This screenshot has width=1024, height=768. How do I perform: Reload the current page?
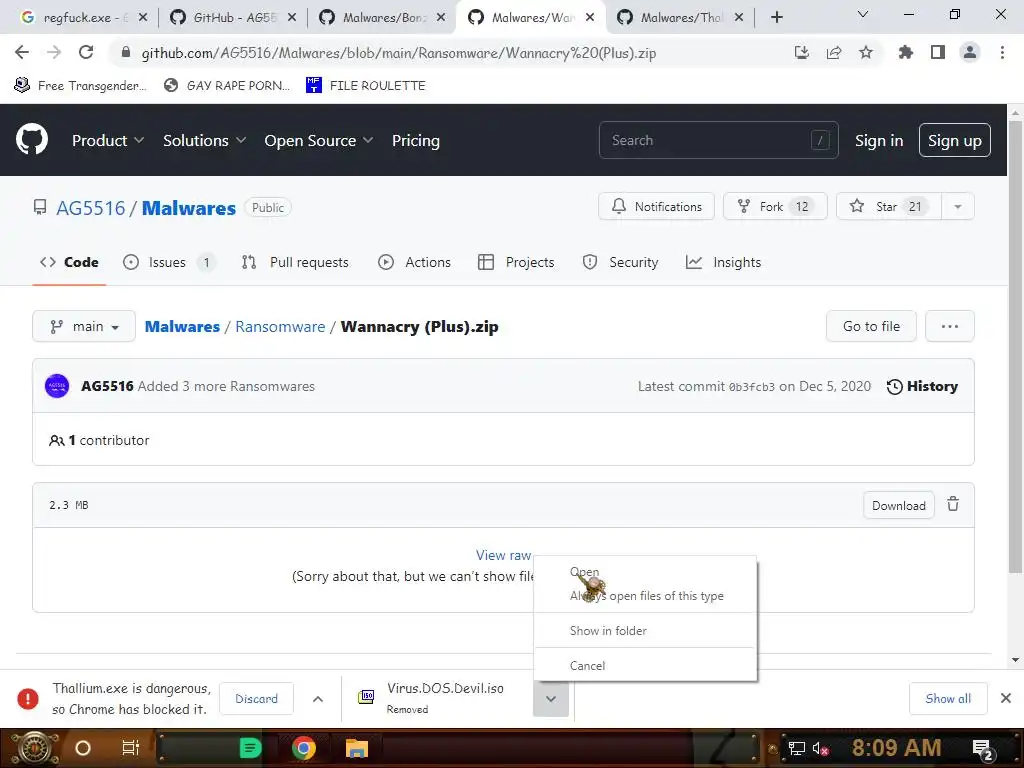tap(86, 52)
